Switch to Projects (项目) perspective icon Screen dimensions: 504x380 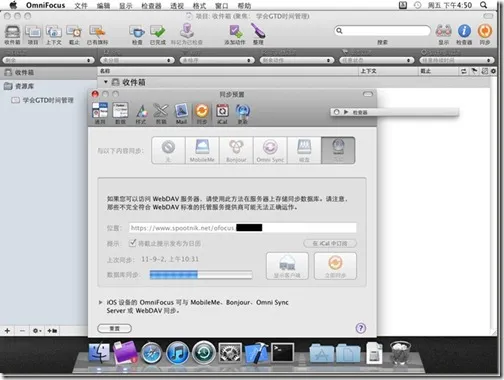[x=33, y=35]
